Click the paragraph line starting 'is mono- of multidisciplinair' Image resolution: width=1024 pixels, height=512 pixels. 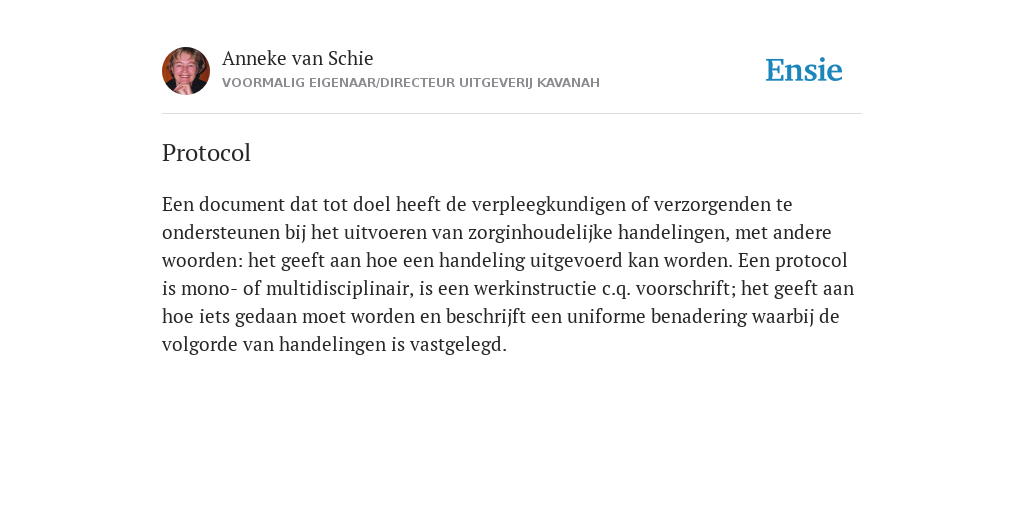(508, 289)
